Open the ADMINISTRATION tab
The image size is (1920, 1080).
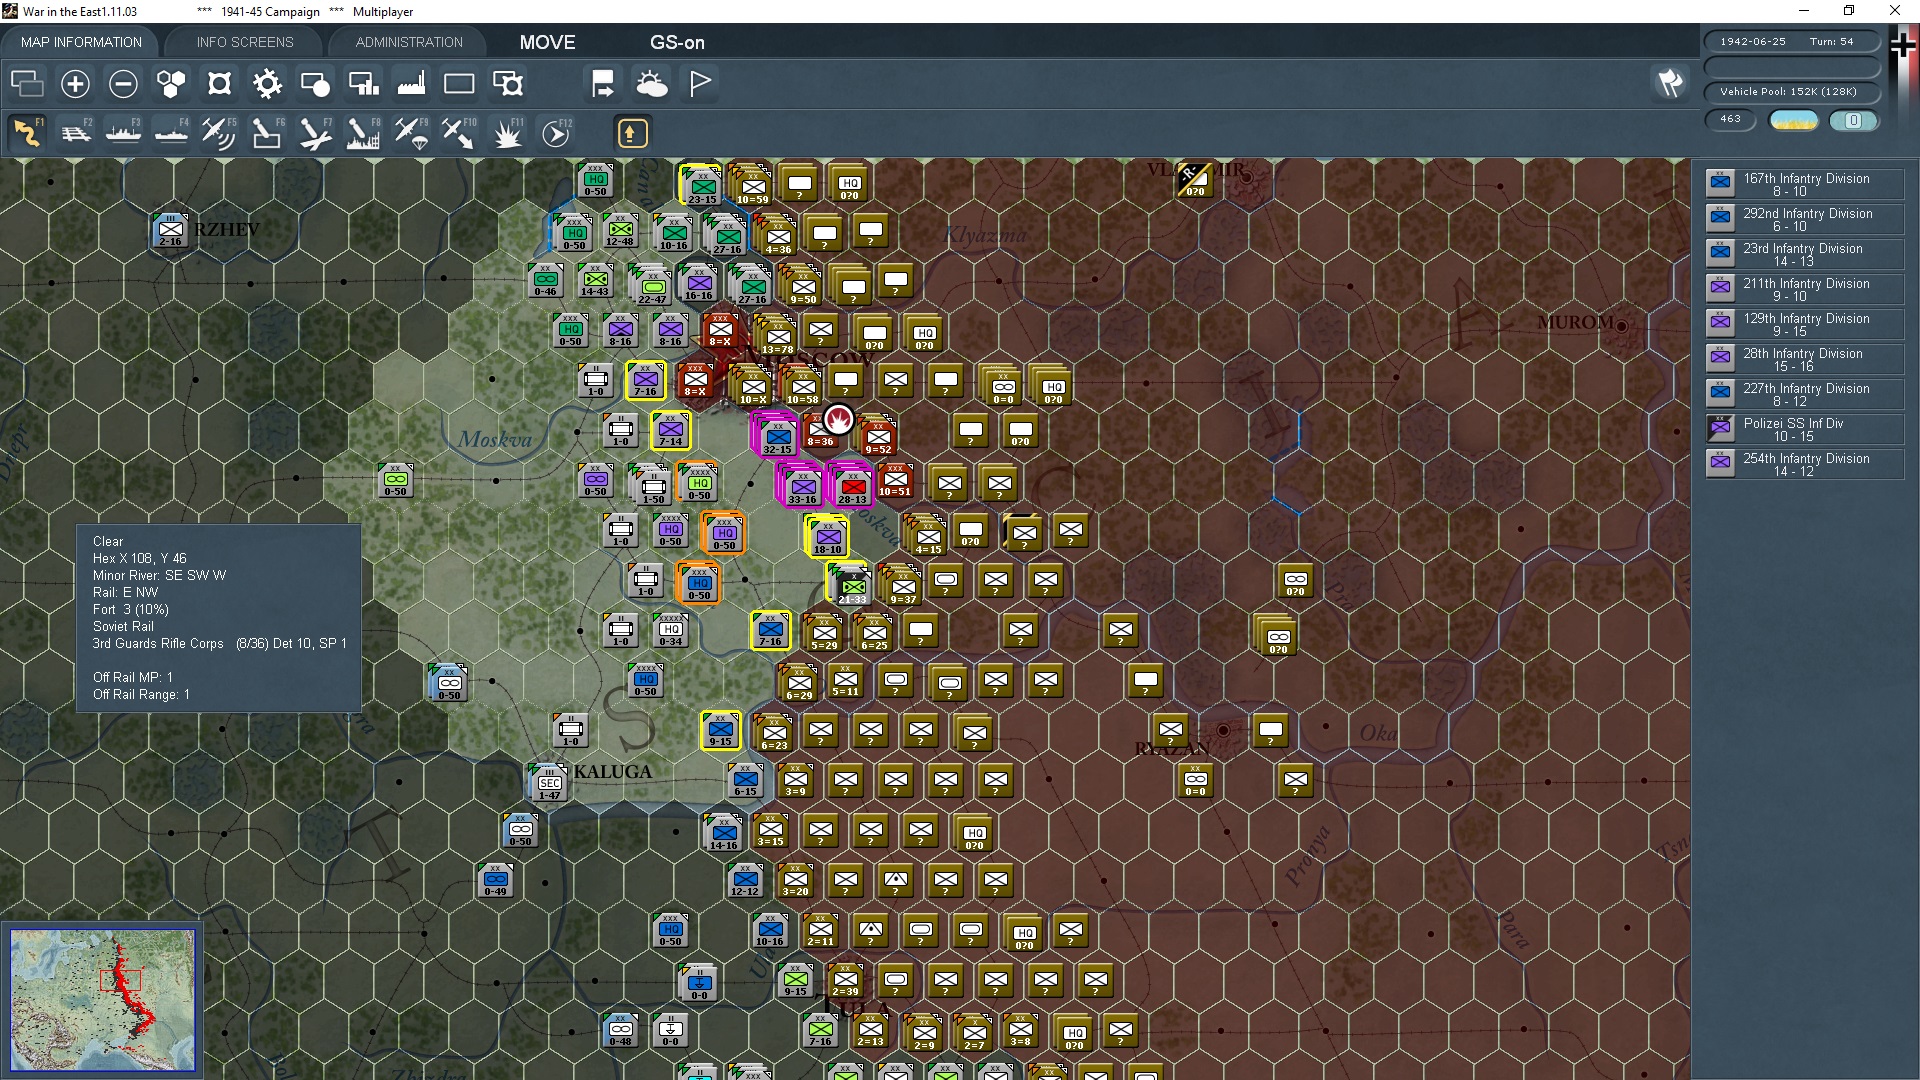409,42
